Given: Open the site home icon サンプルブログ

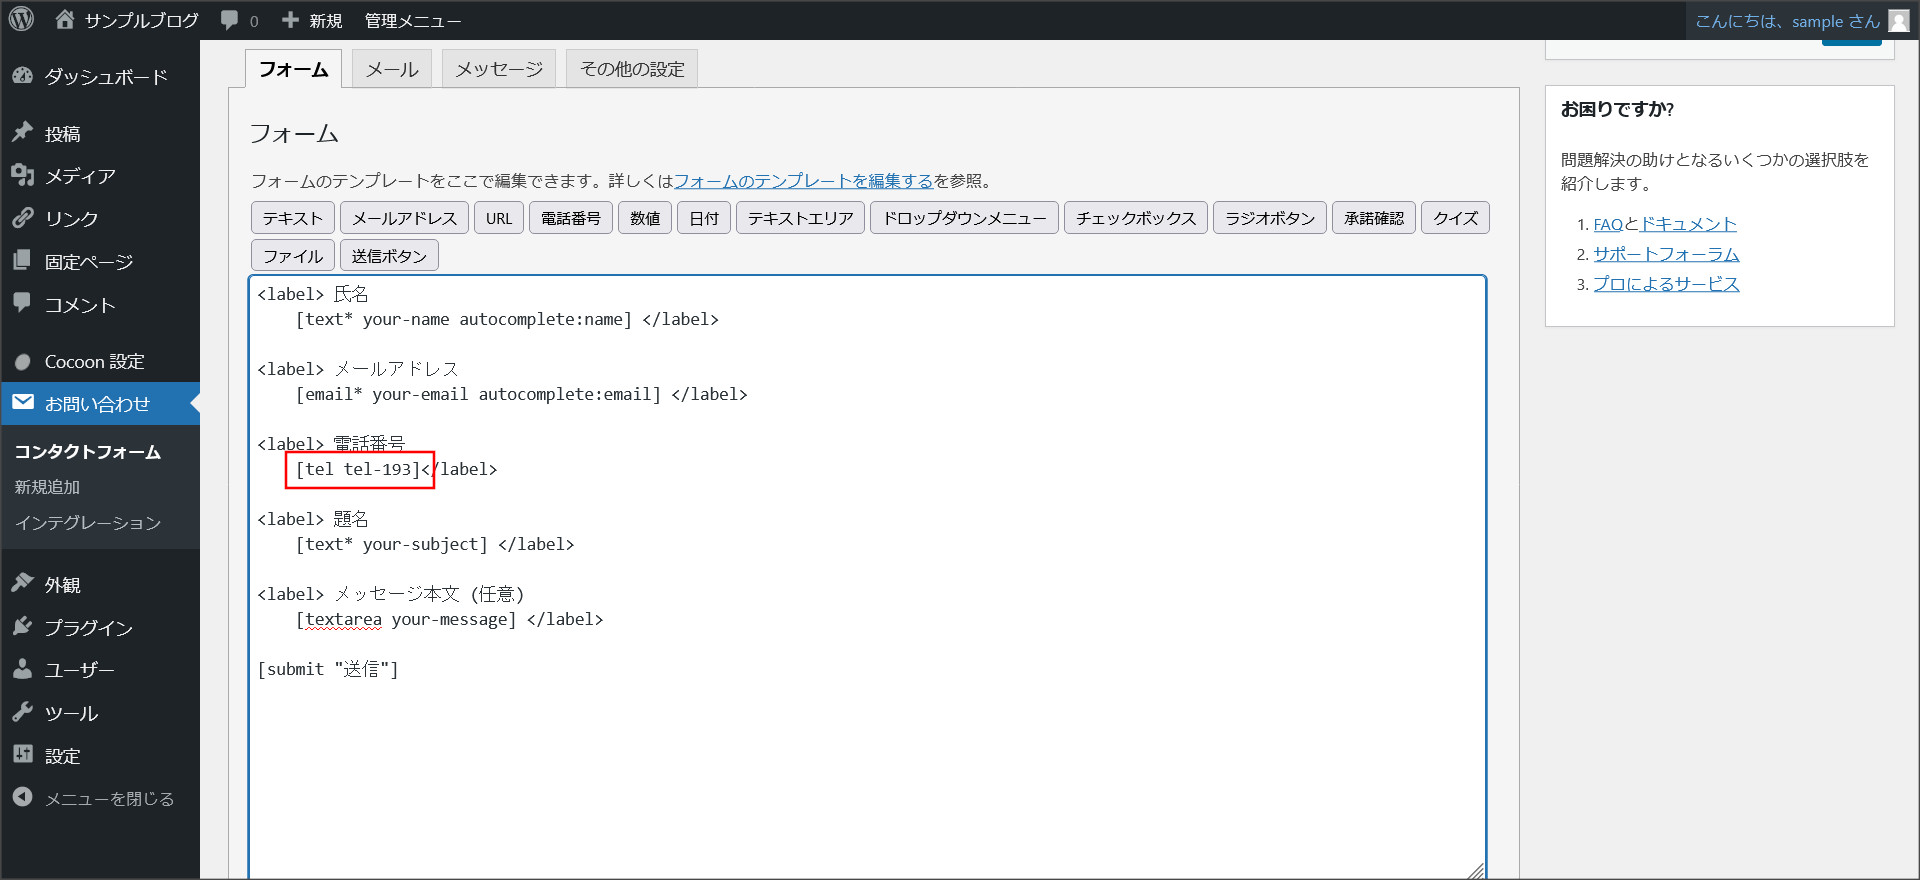Looking at the screenshot, I should 65,19.
